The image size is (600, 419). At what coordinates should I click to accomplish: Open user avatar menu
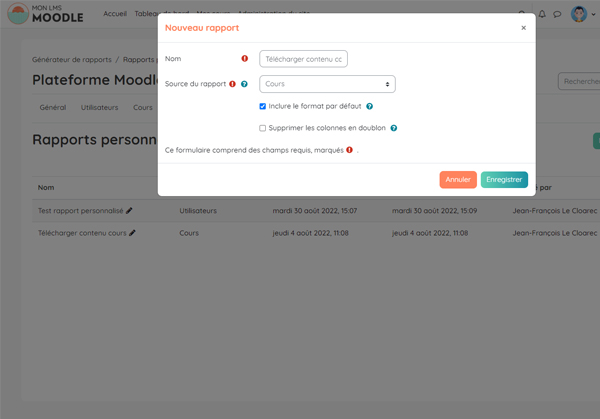[581, 14]
